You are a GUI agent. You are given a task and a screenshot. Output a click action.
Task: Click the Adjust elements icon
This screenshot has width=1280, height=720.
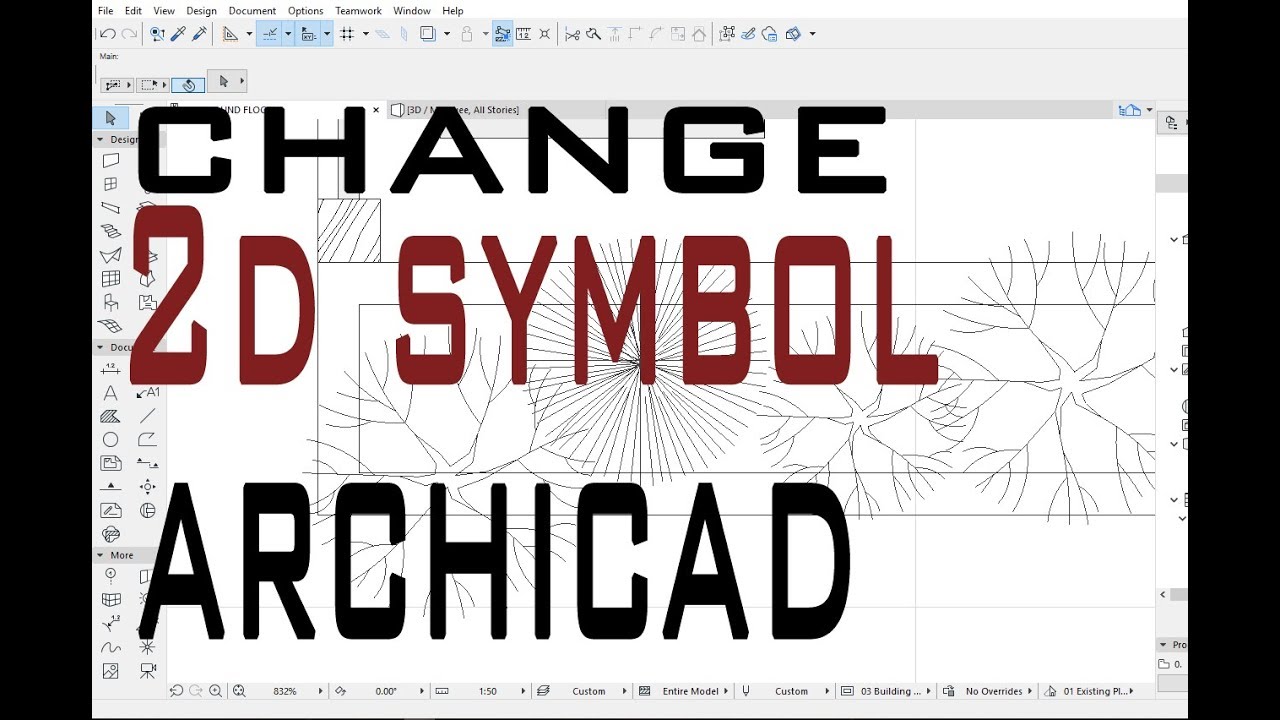[x=594, y=34]
